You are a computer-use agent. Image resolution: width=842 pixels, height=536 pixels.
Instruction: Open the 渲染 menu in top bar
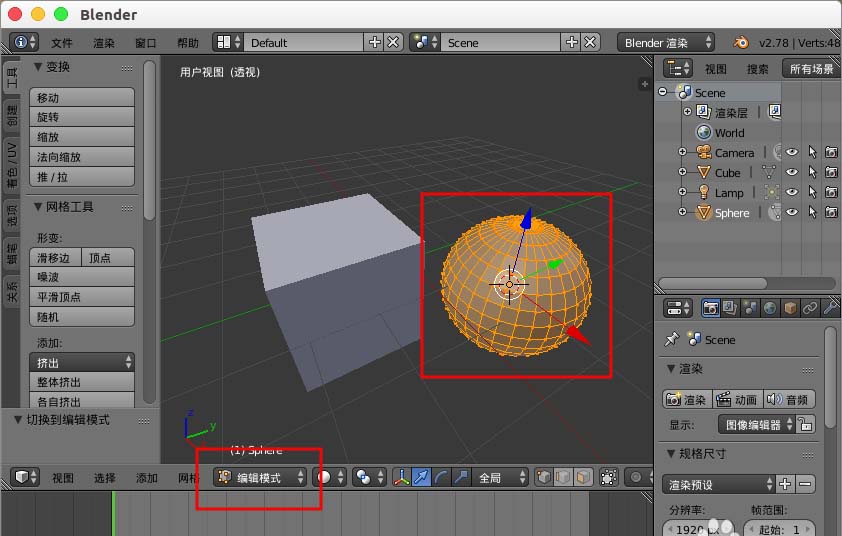104,43
